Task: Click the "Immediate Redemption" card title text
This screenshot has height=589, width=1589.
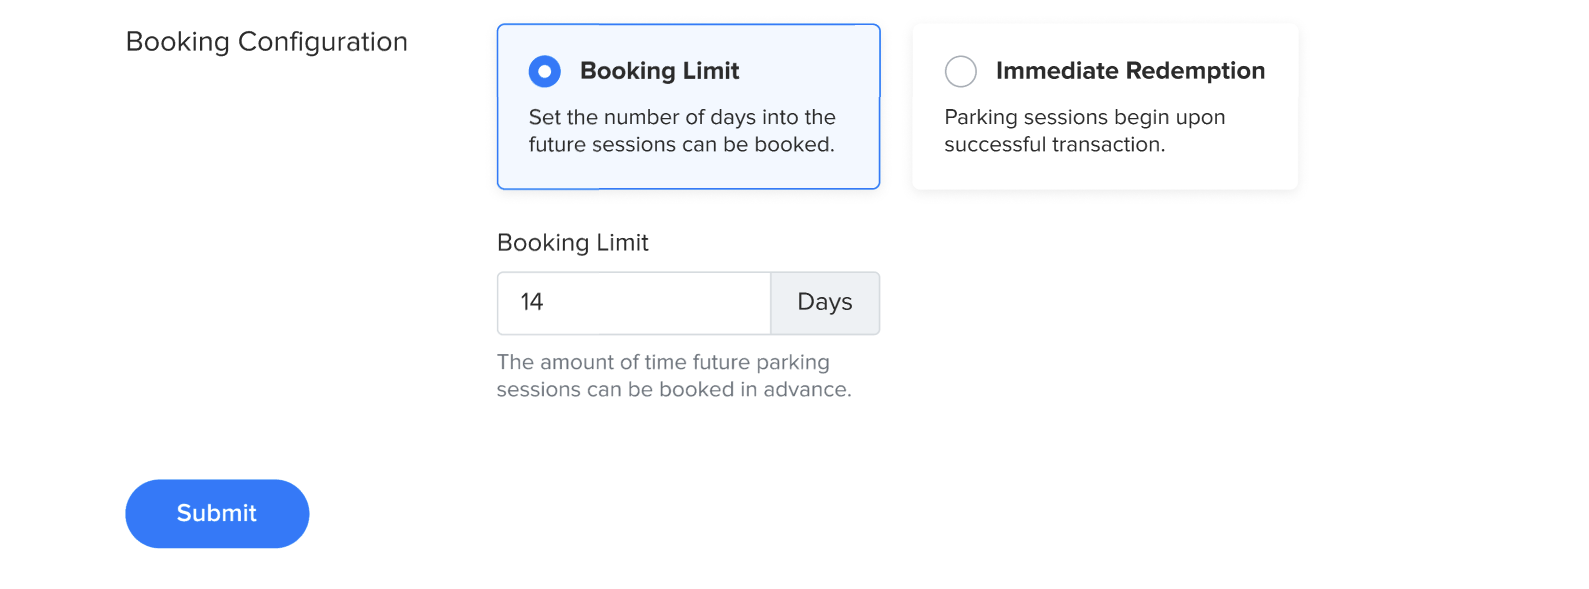Action: click(x=1130, y=71)
